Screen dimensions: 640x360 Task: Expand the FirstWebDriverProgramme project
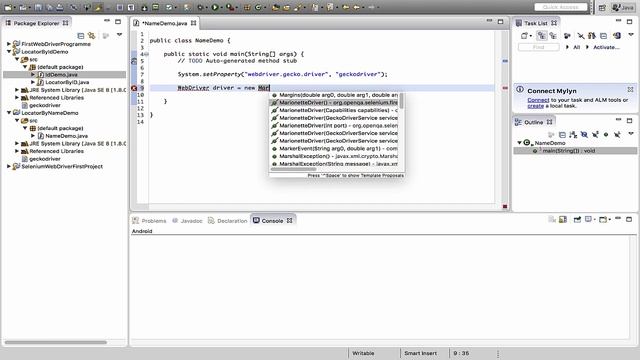click(x=9, y=44)
